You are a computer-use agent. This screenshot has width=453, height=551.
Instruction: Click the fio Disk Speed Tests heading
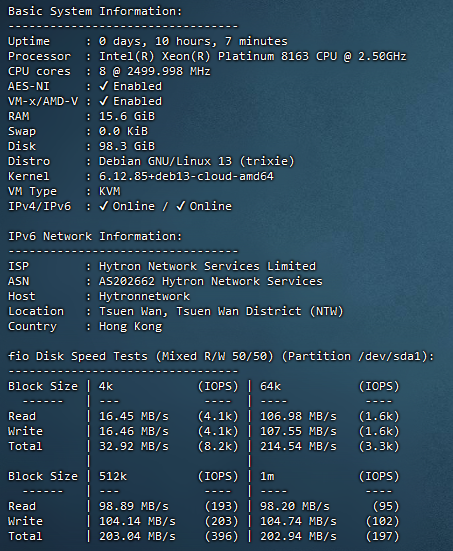(221, 356)
